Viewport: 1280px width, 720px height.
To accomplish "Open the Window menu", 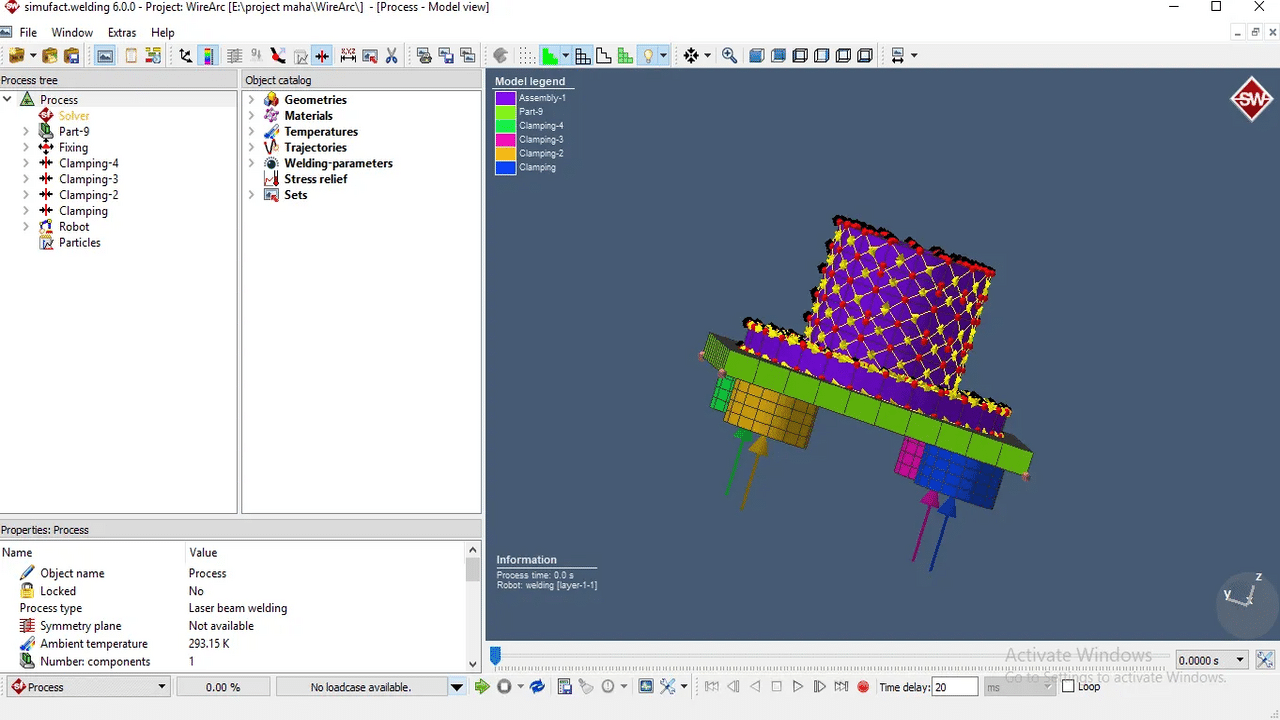I will pyautogui.click(x=72, y=33).
